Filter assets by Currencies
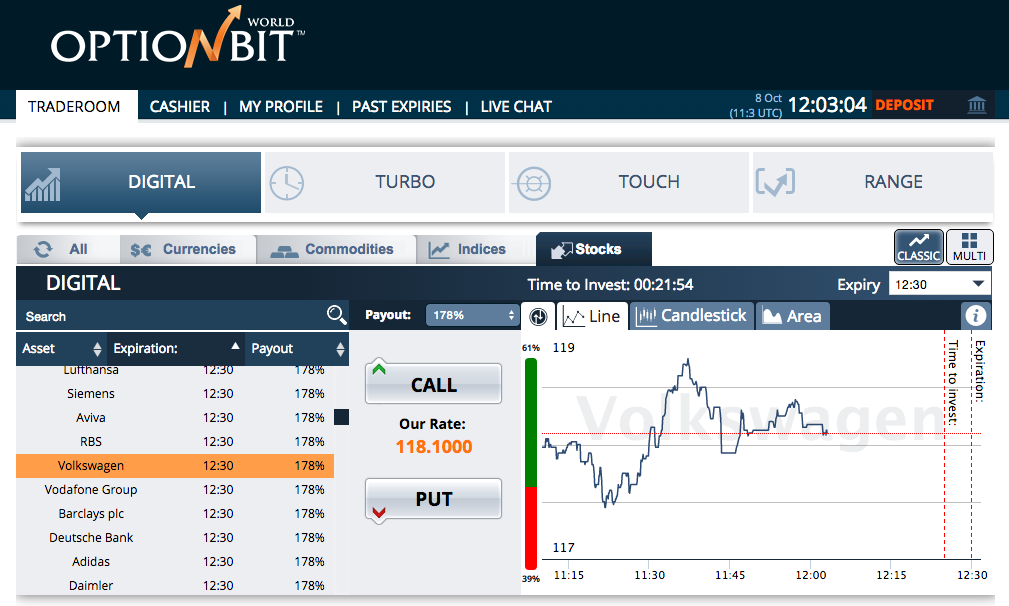Image resolution: width=1009 pixels, height=606 pixels. [187, 249]
